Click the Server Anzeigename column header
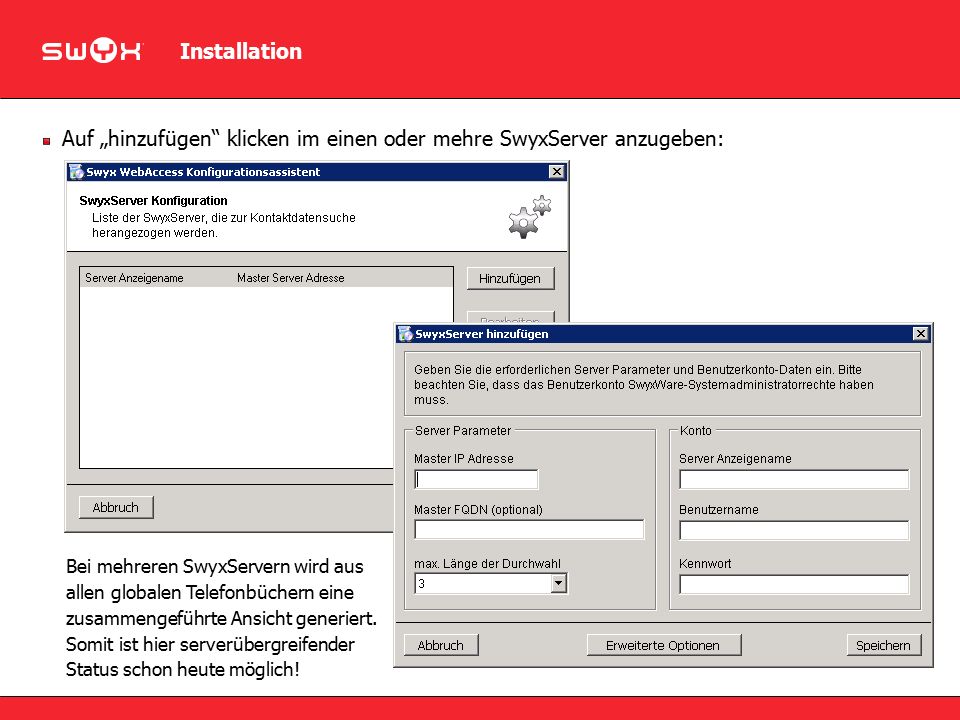 [134, 278]
